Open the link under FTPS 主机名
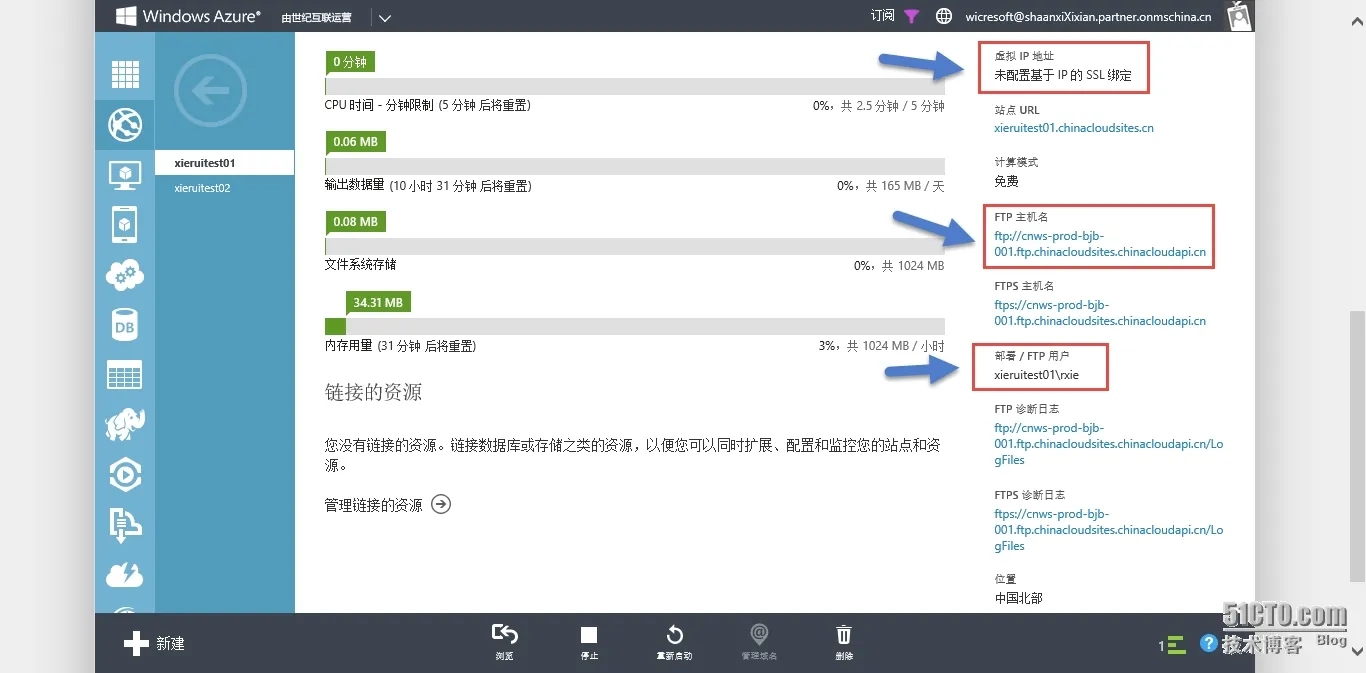Viewport: 1366px width, 673px height. [x=1100, y=313]
